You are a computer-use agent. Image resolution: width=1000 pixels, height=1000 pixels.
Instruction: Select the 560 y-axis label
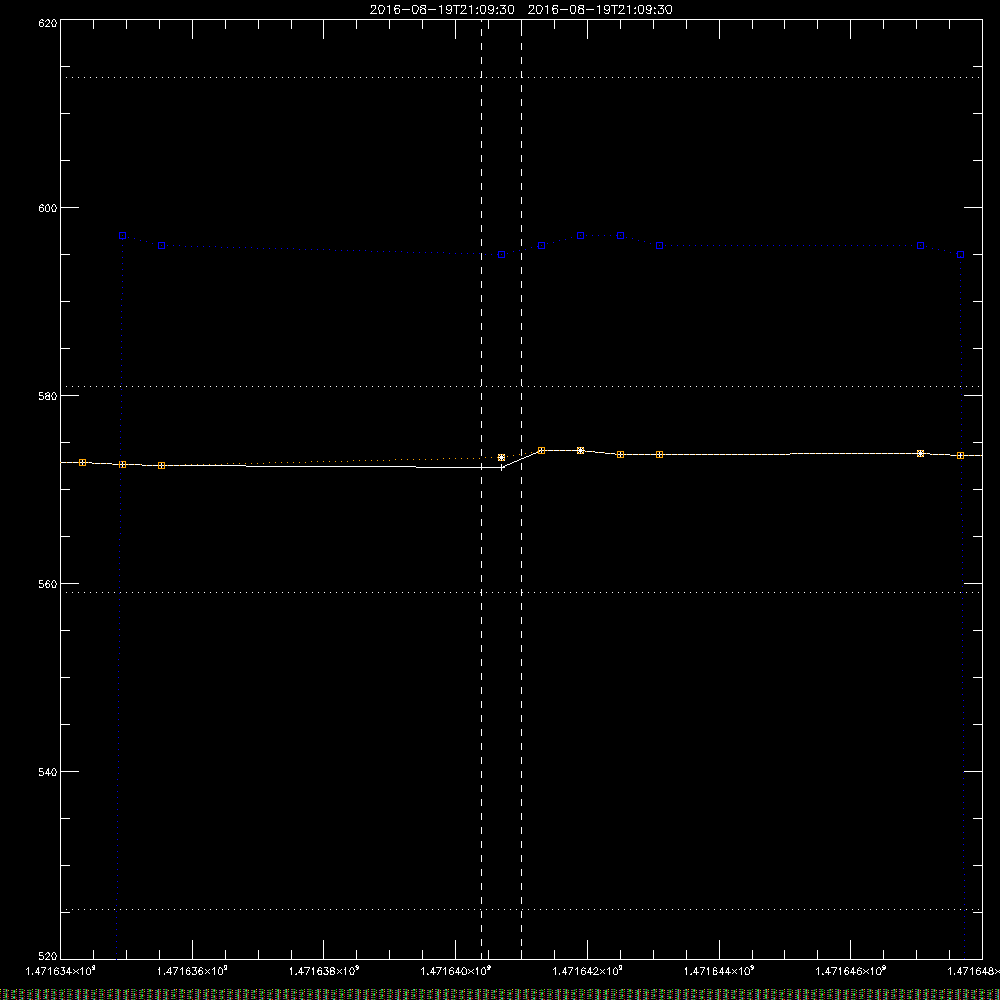tap(48, 585)
